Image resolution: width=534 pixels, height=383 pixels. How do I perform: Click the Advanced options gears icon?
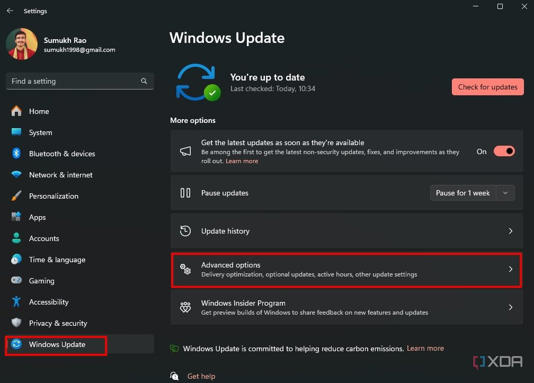tap(185, 269)
